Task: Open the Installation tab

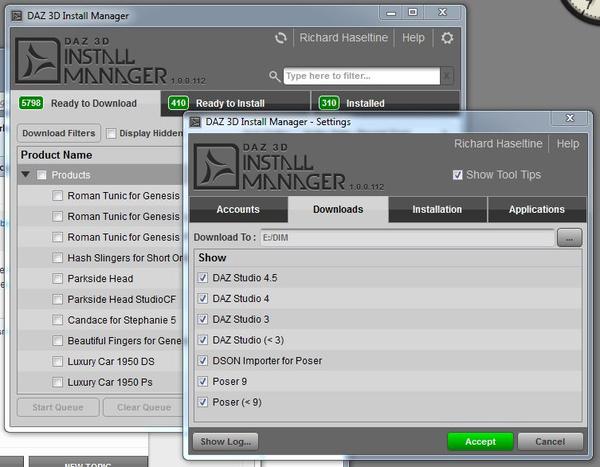Action: [x=437, y=209]
